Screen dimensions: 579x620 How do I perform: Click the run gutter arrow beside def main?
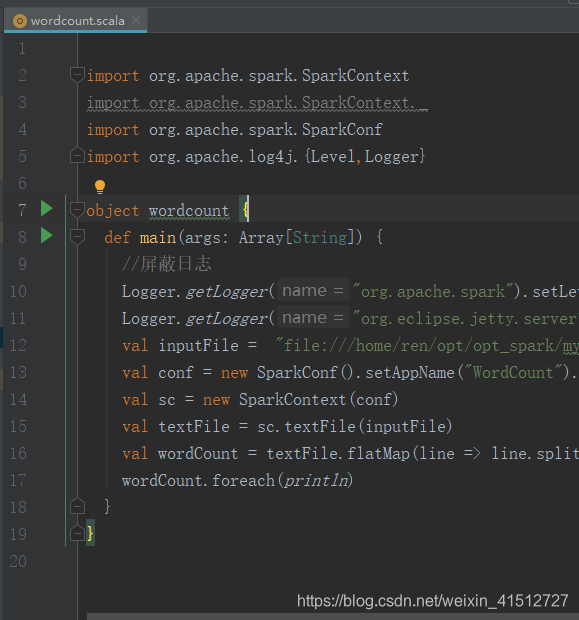point(47,236)
